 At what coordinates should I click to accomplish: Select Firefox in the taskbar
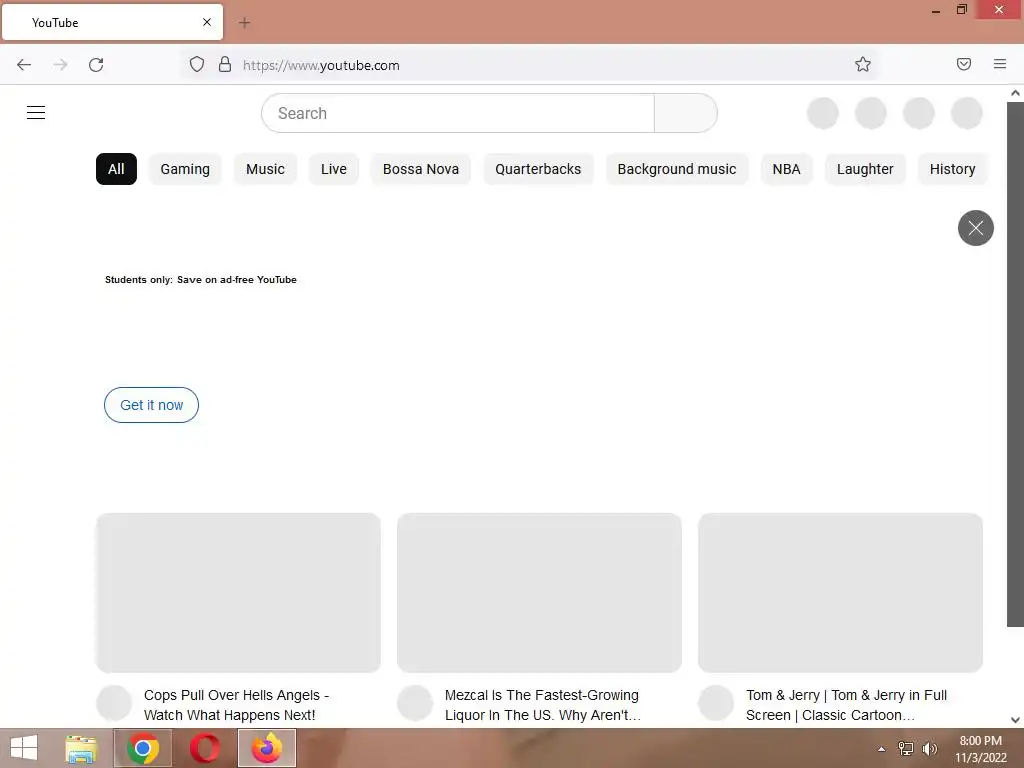pos(266,748)
